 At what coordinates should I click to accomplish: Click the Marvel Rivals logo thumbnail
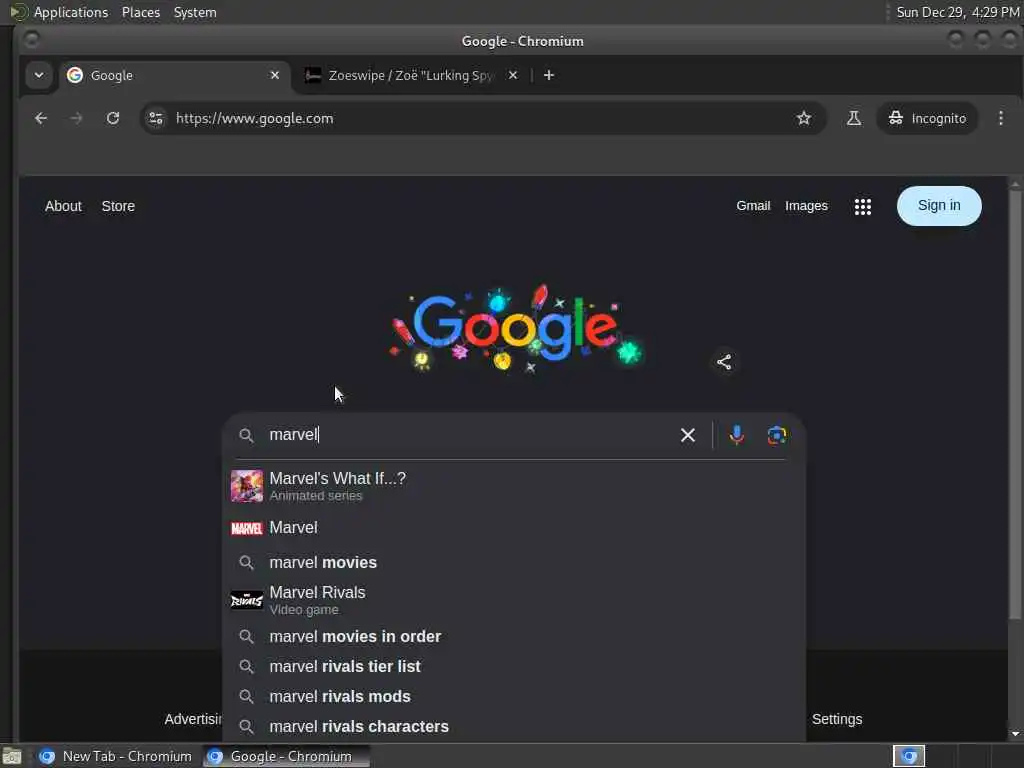247,600
